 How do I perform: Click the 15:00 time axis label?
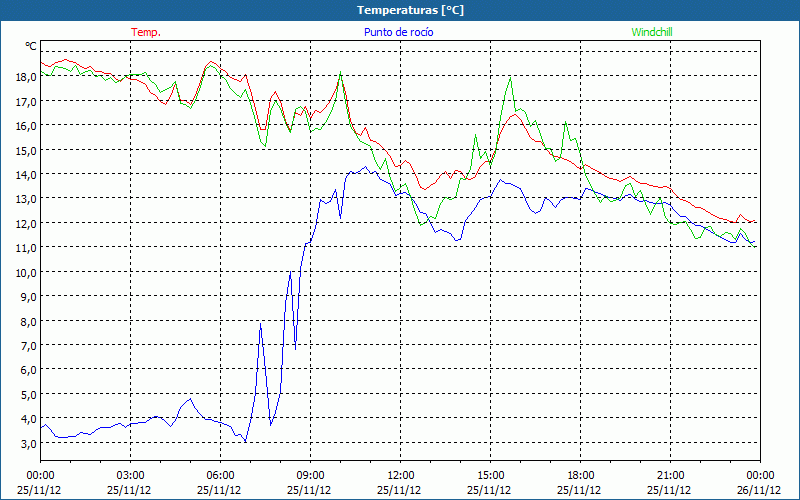coord(490,476)
